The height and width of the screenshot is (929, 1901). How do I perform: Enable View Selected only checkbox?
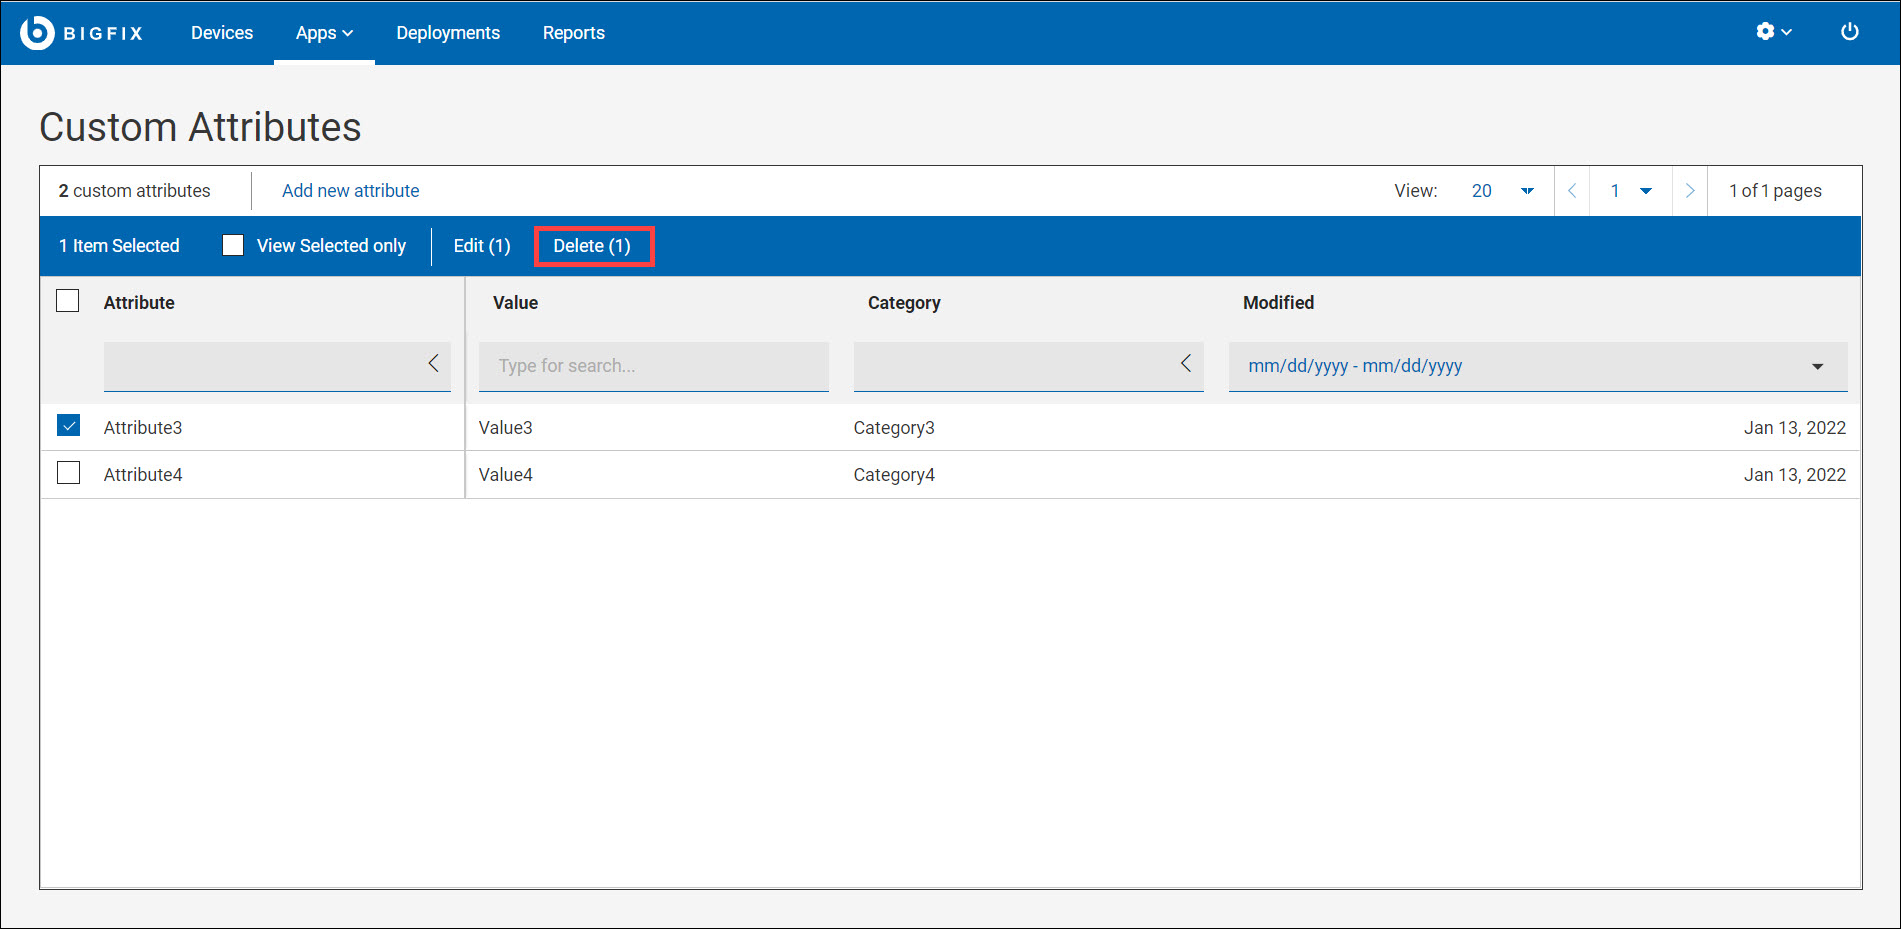[233, 246]
